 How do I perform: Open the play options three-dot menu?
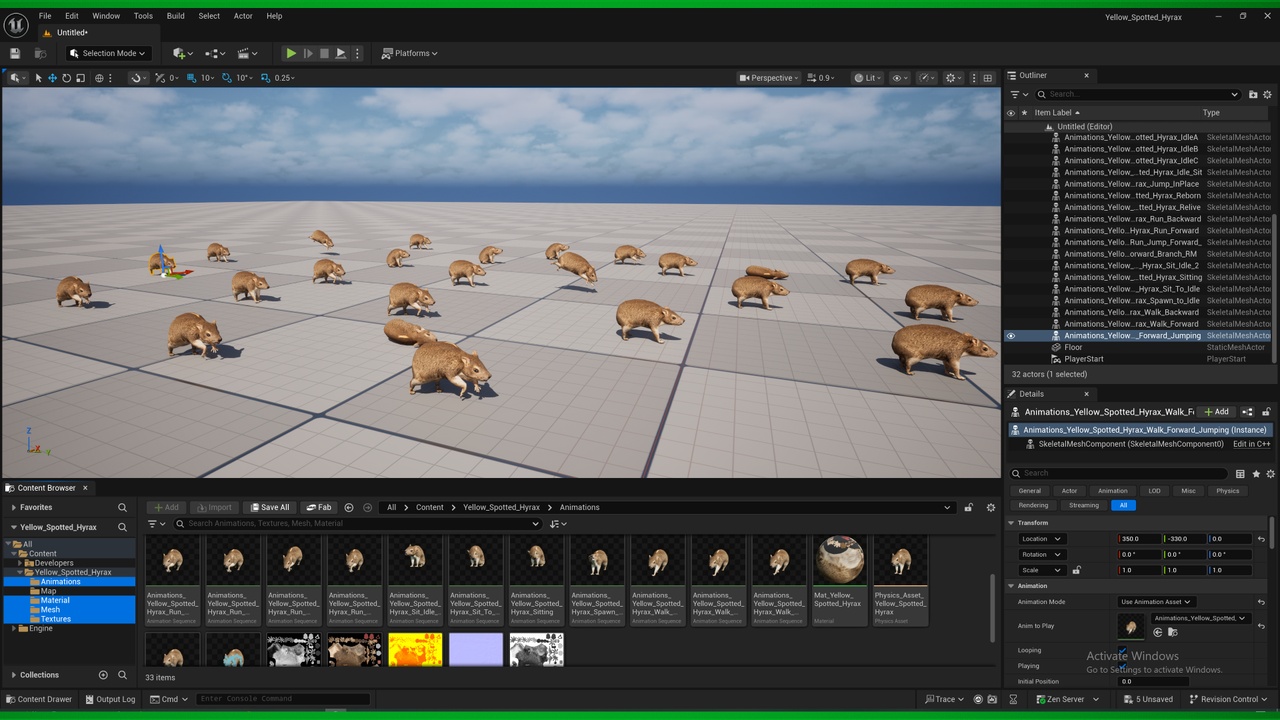click(x=357, y=53)
